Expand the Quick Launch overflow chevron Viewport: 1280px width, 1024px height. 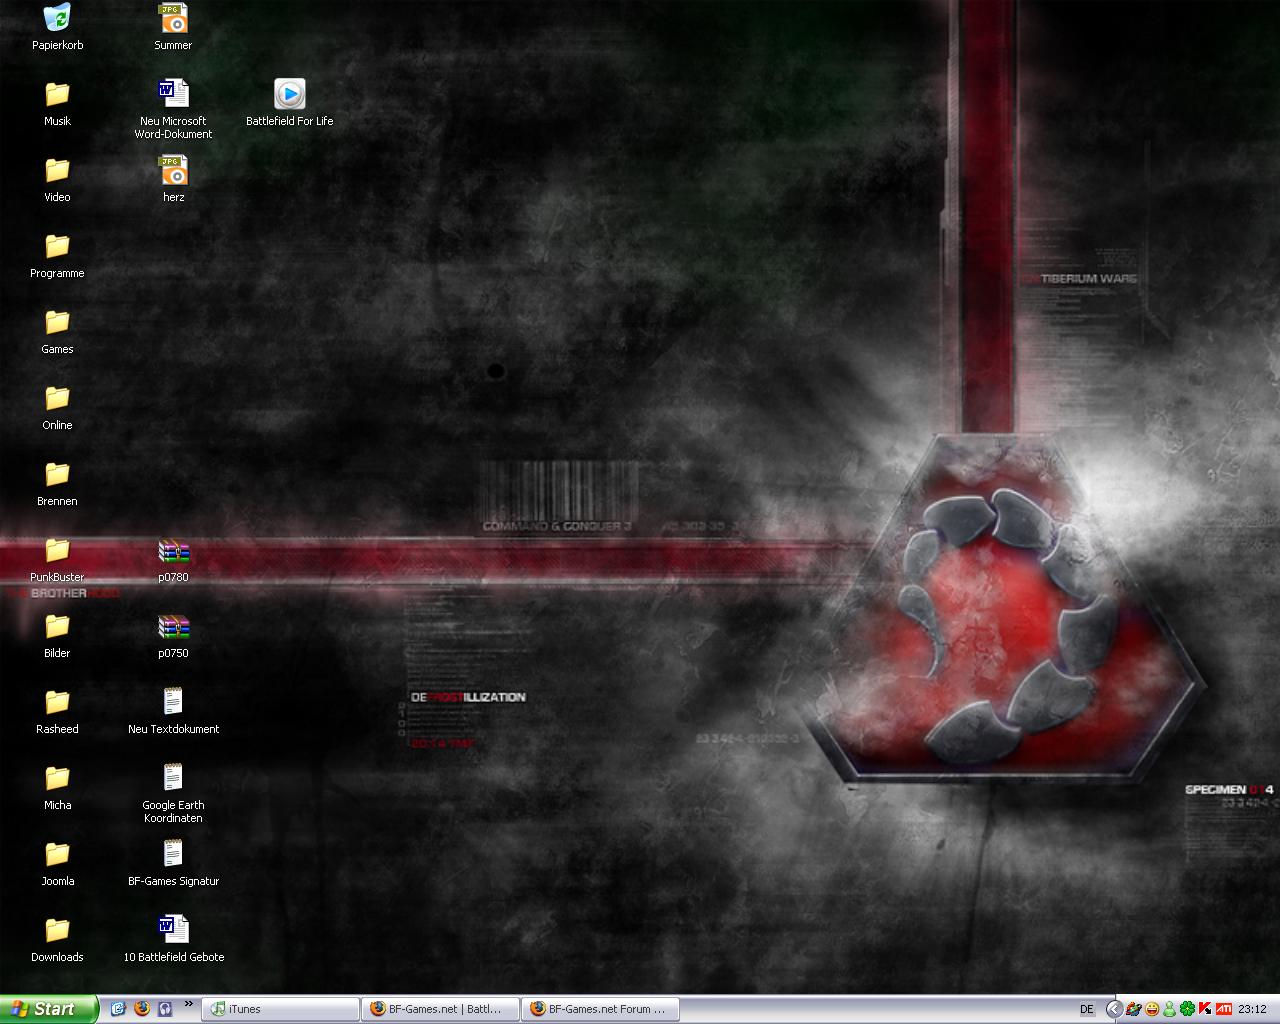(x=188, y=1005)
